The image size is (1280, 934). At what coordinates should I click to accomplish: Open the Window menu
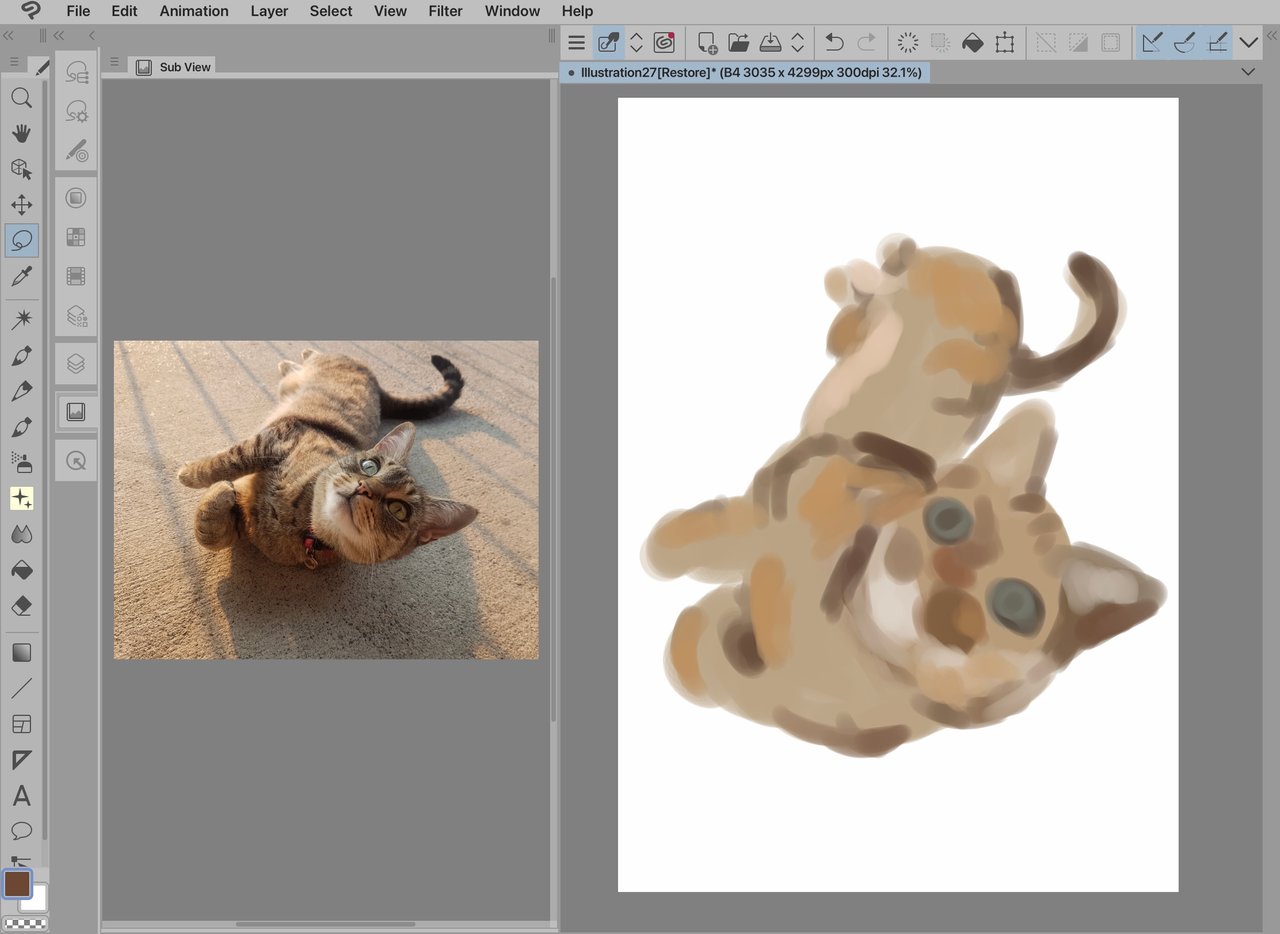pos(512,11)
